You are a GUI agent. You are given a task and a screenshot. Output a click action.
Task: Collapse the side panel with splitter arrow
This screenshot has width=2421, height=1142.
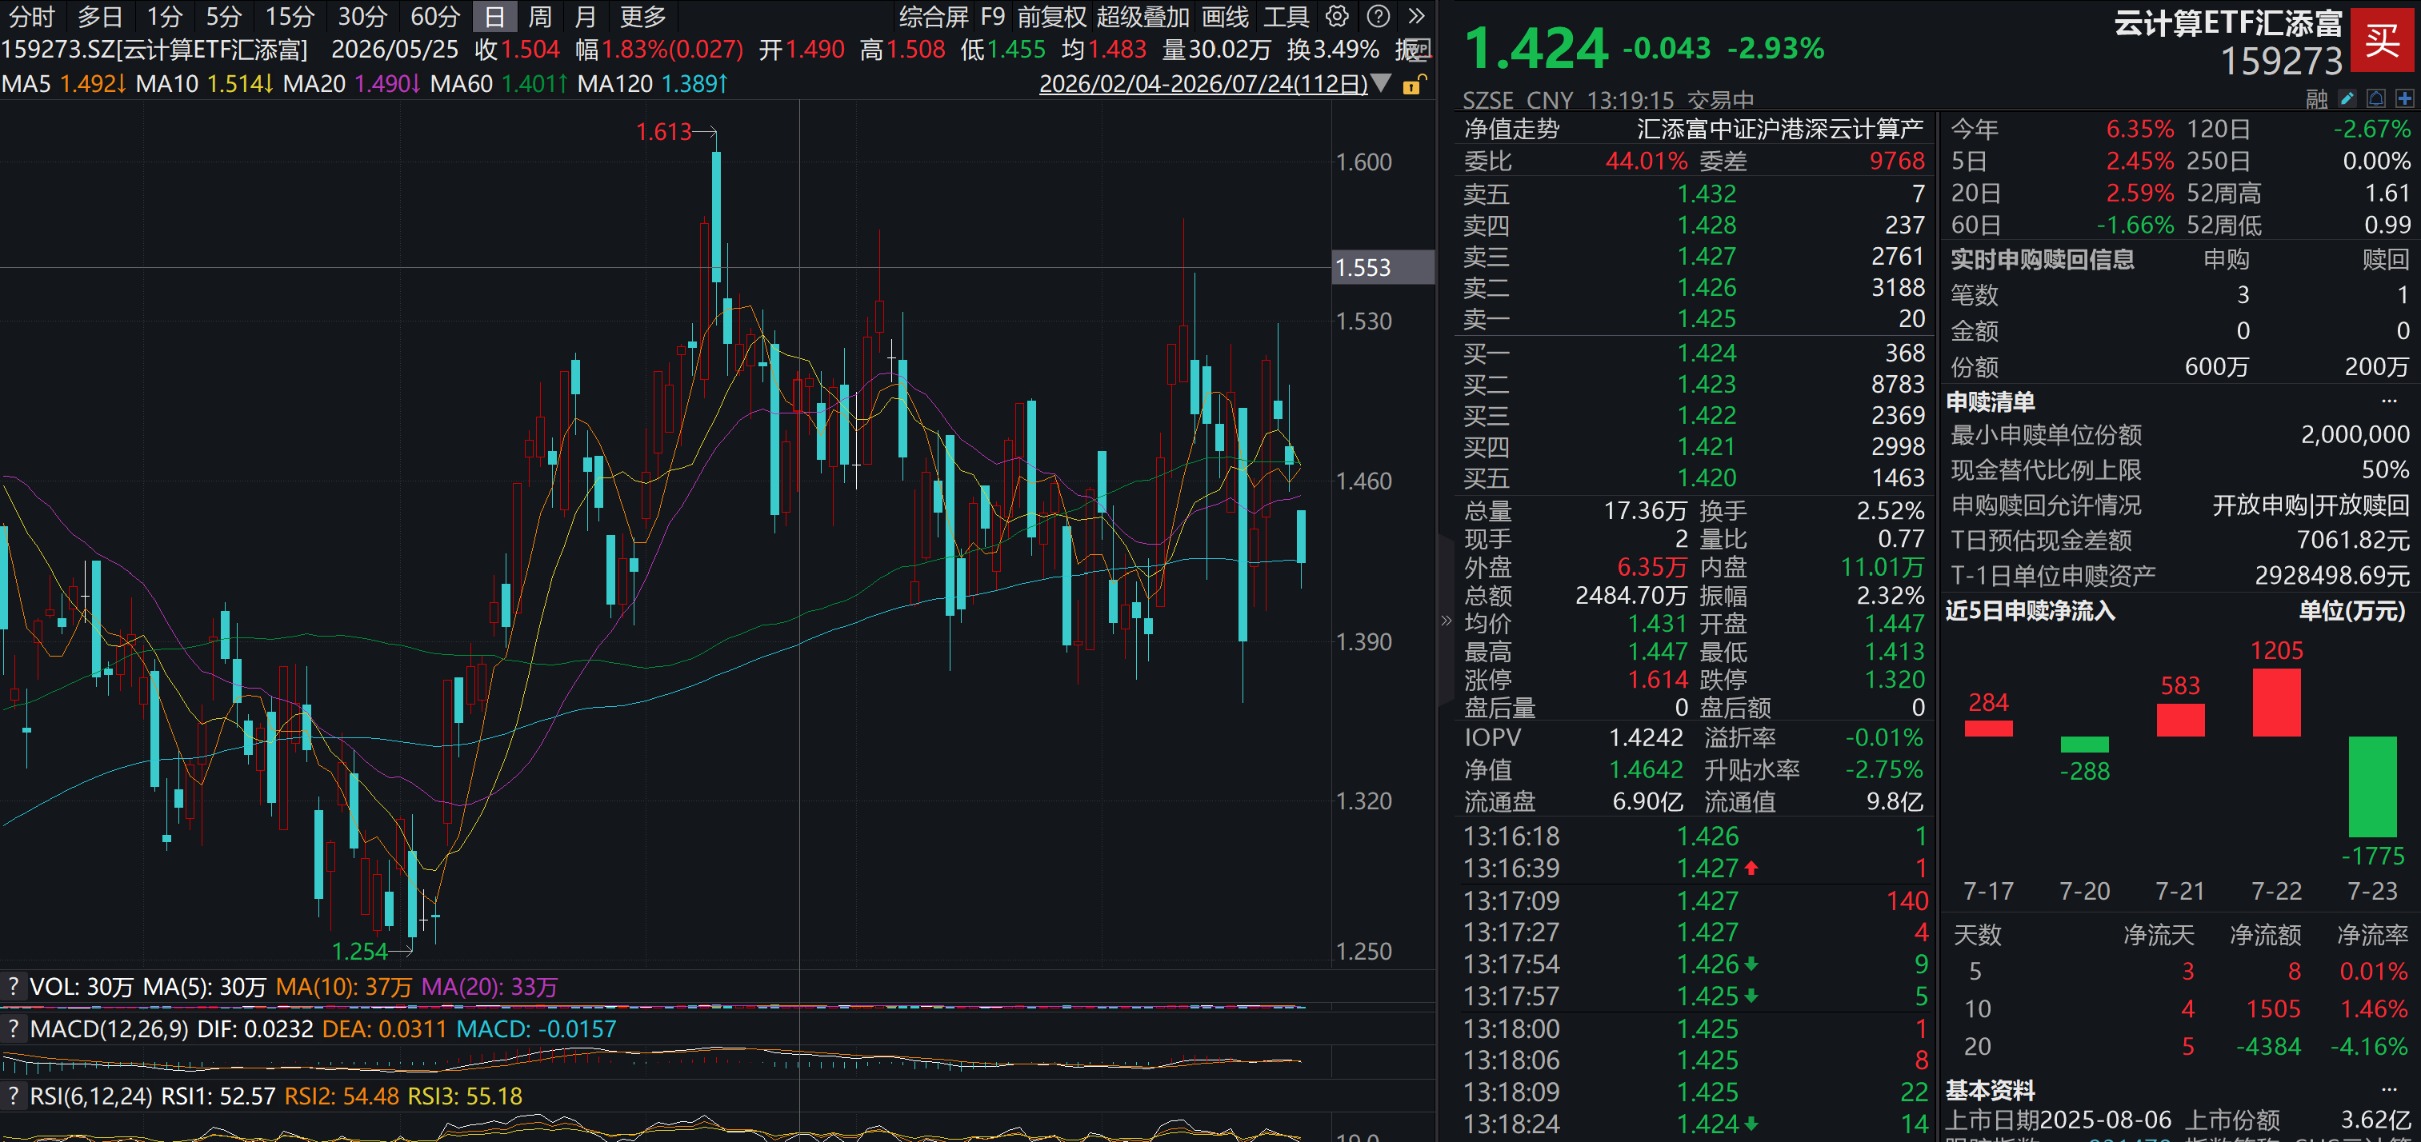[1445, 621]
